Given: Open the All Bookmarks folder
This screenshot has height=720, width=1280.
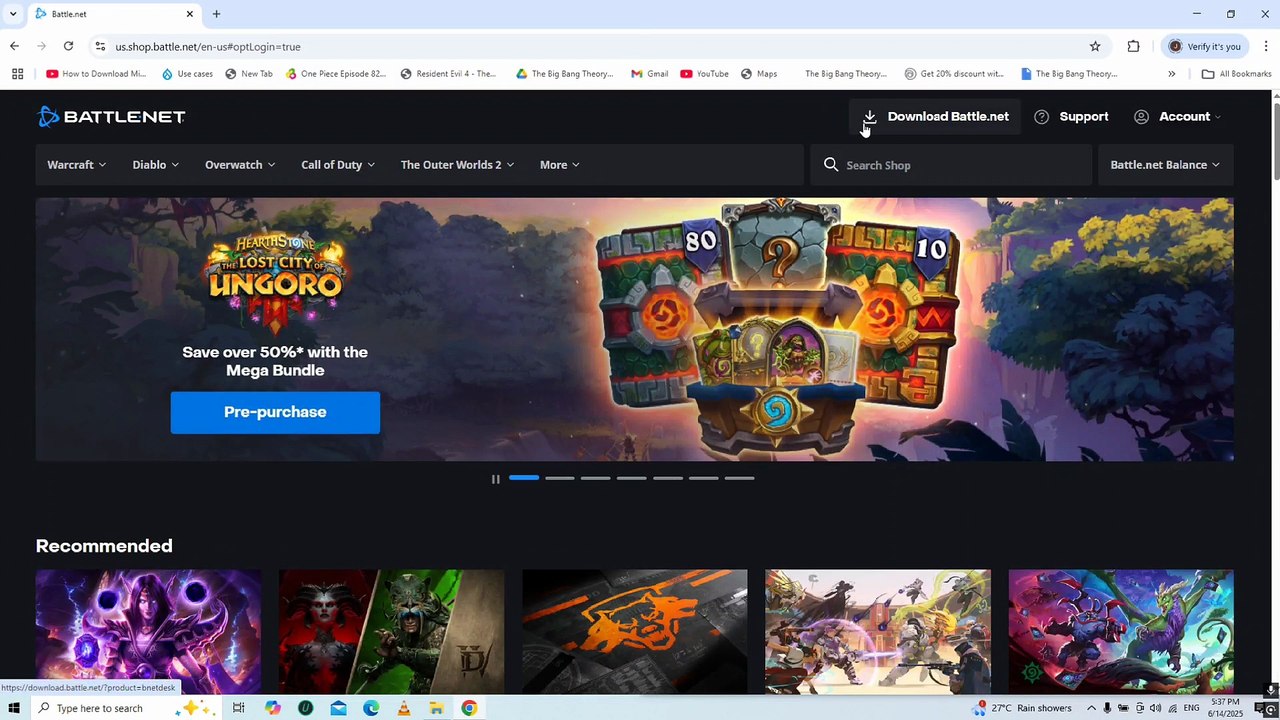Looking at the screenshot, I should (x=1236, y=74).
